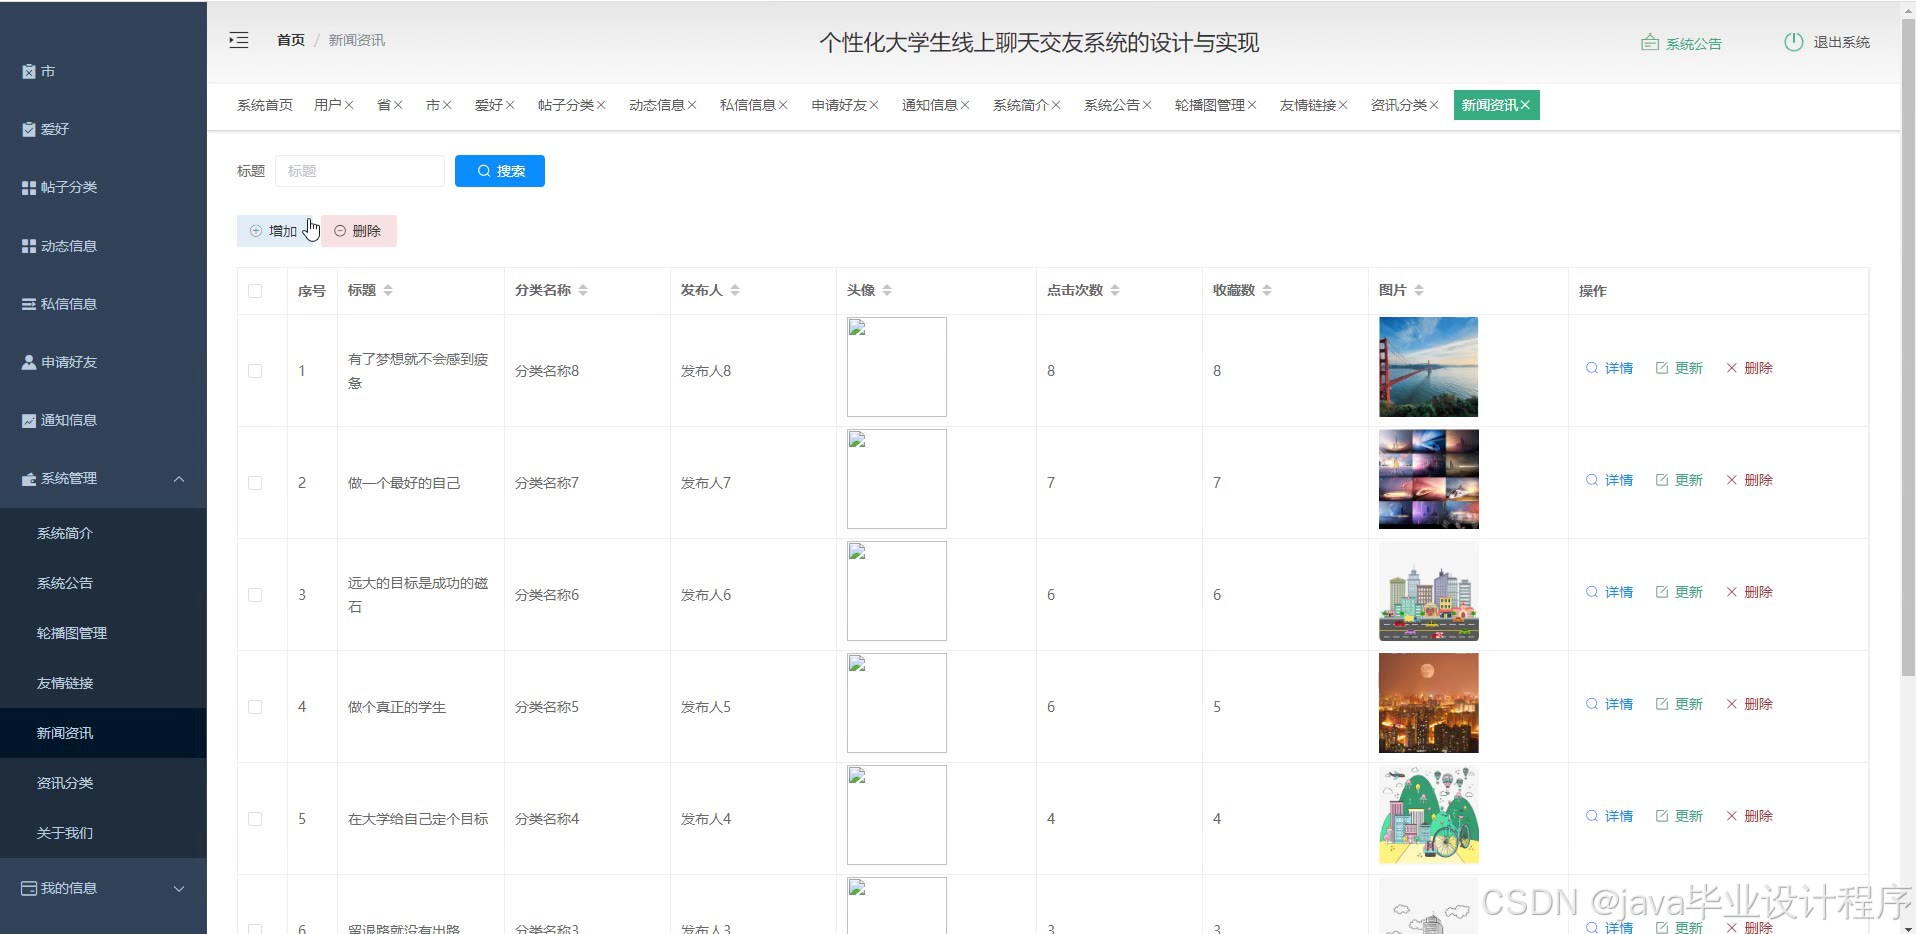1916x934 pixels.
Task: Click the 帖子分类 sidebar grid icon
Action: [29, 187]
